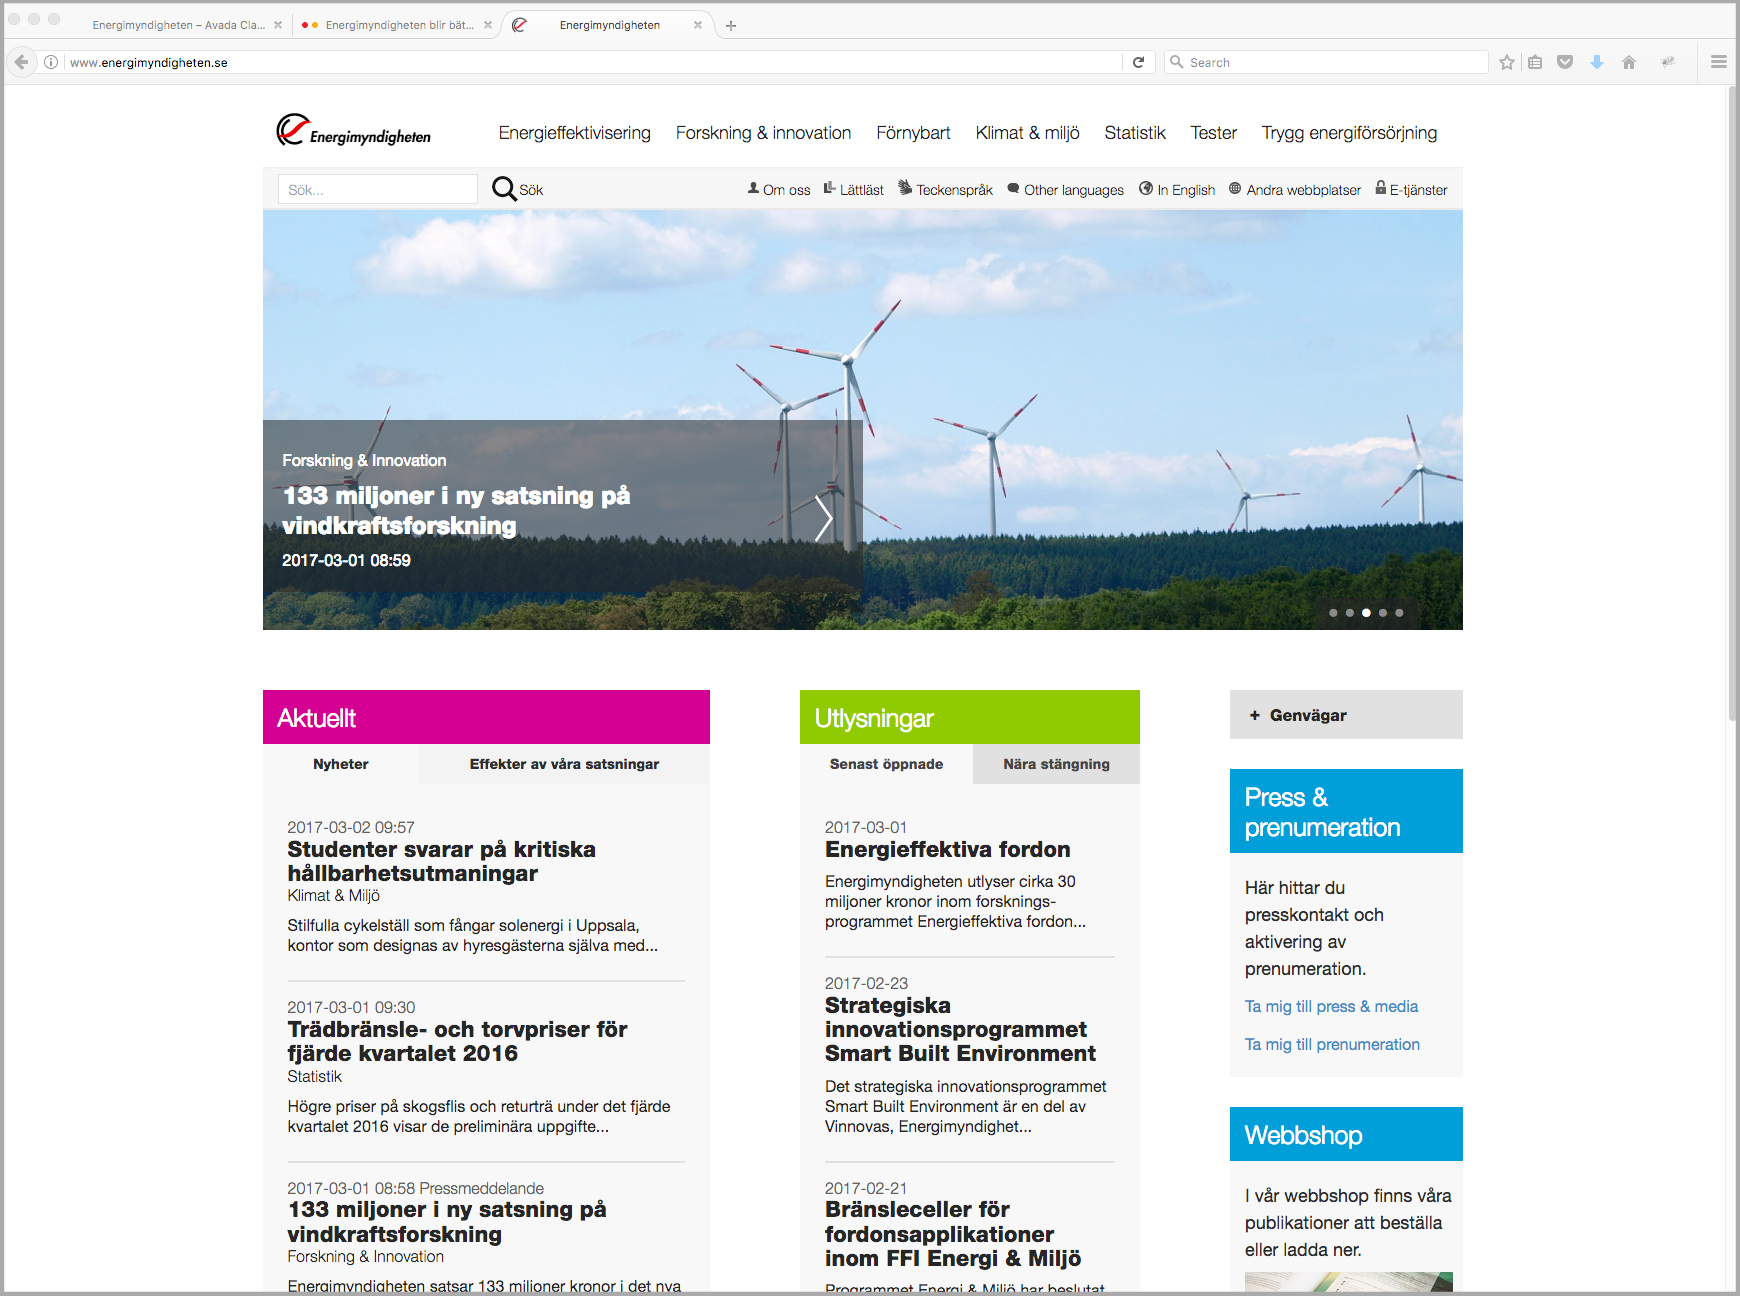This screenshot has width=1740, height=1296.
Task: Open the bug extension icon in the toolbar
Action: [1668, 62]
